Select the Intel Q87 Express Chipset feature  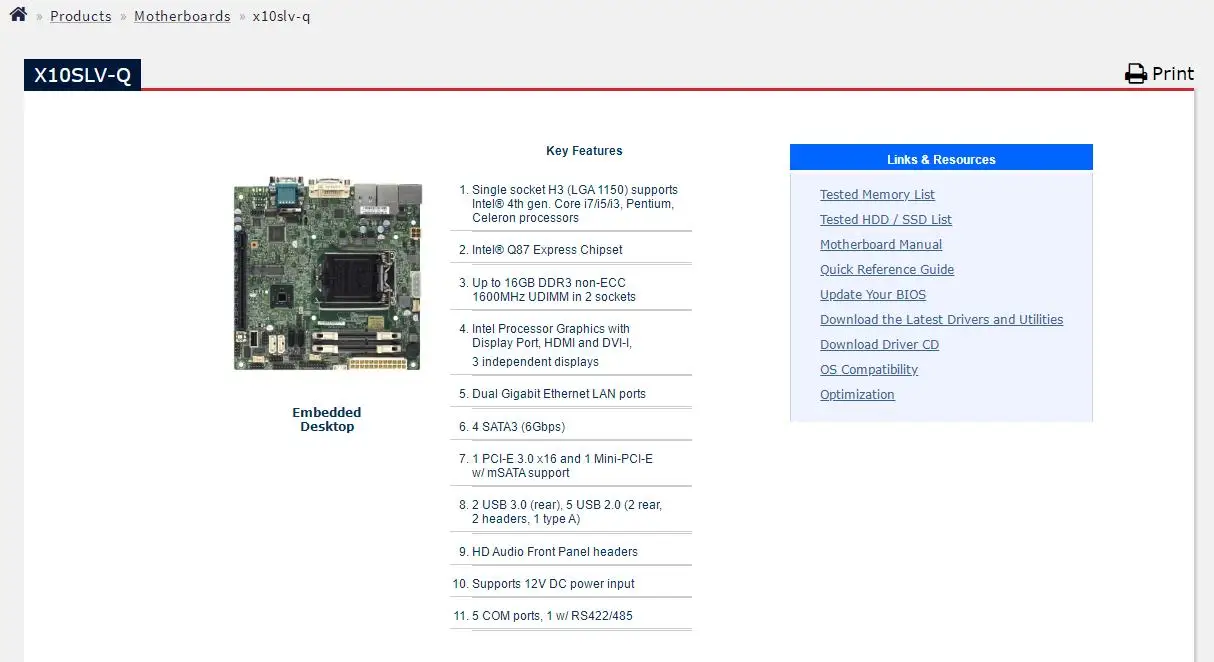pyautogui.click(x=547, y=250)
